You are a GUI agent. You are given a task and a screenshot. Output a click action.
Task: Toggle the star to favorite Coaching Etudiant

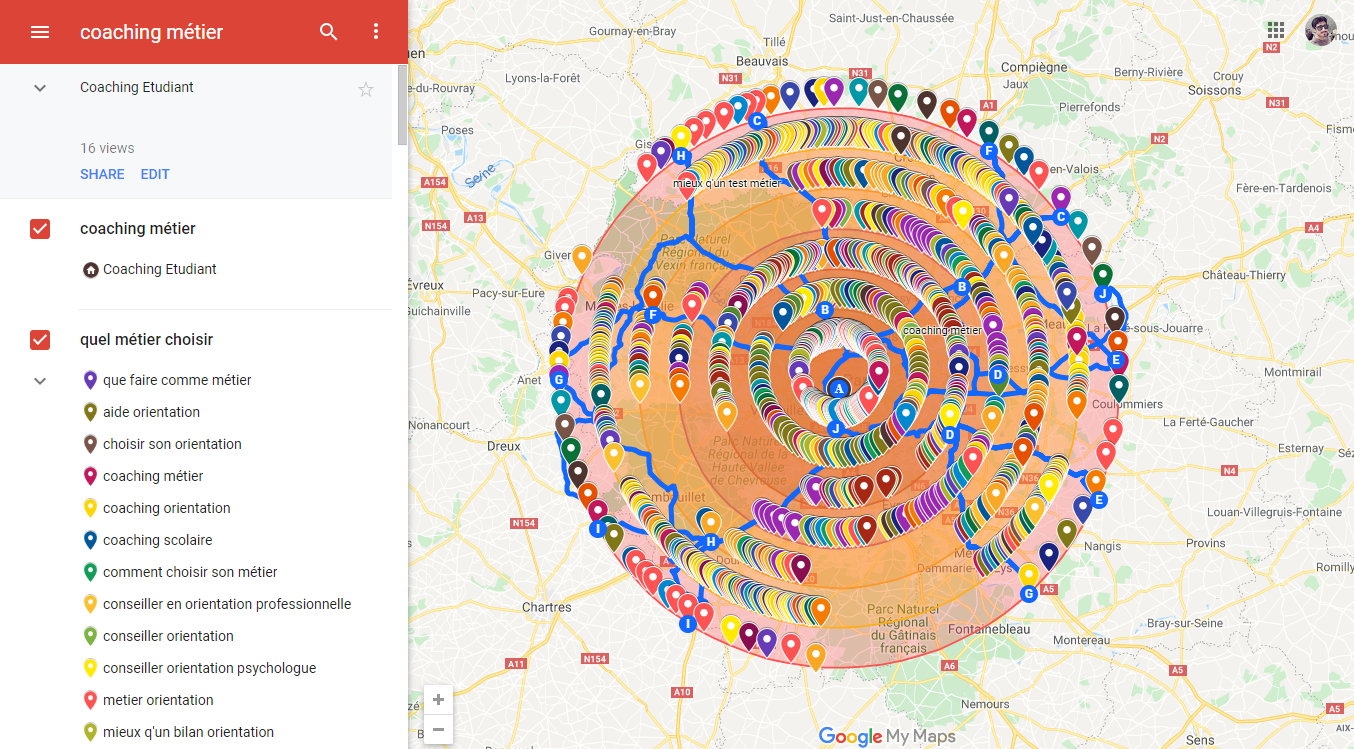click(x=366, y=88)
